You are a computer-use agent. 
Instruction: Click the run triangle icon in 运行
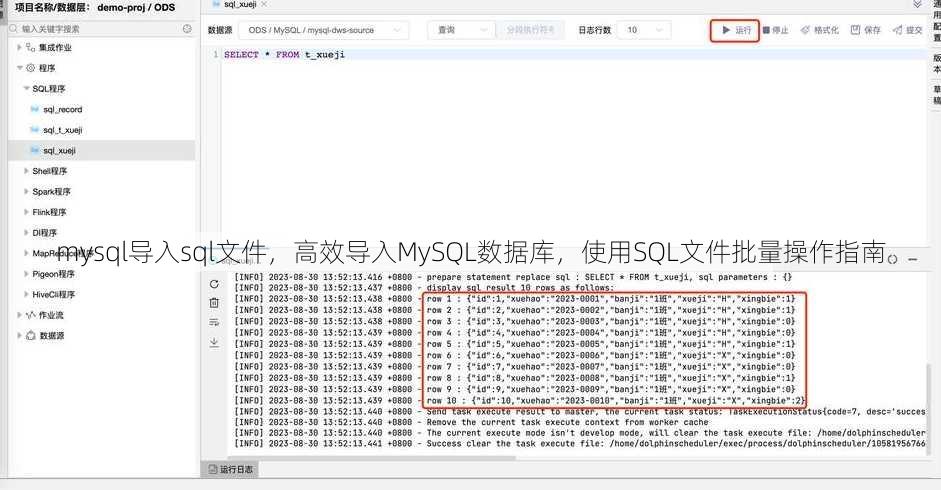click(726, 30)
